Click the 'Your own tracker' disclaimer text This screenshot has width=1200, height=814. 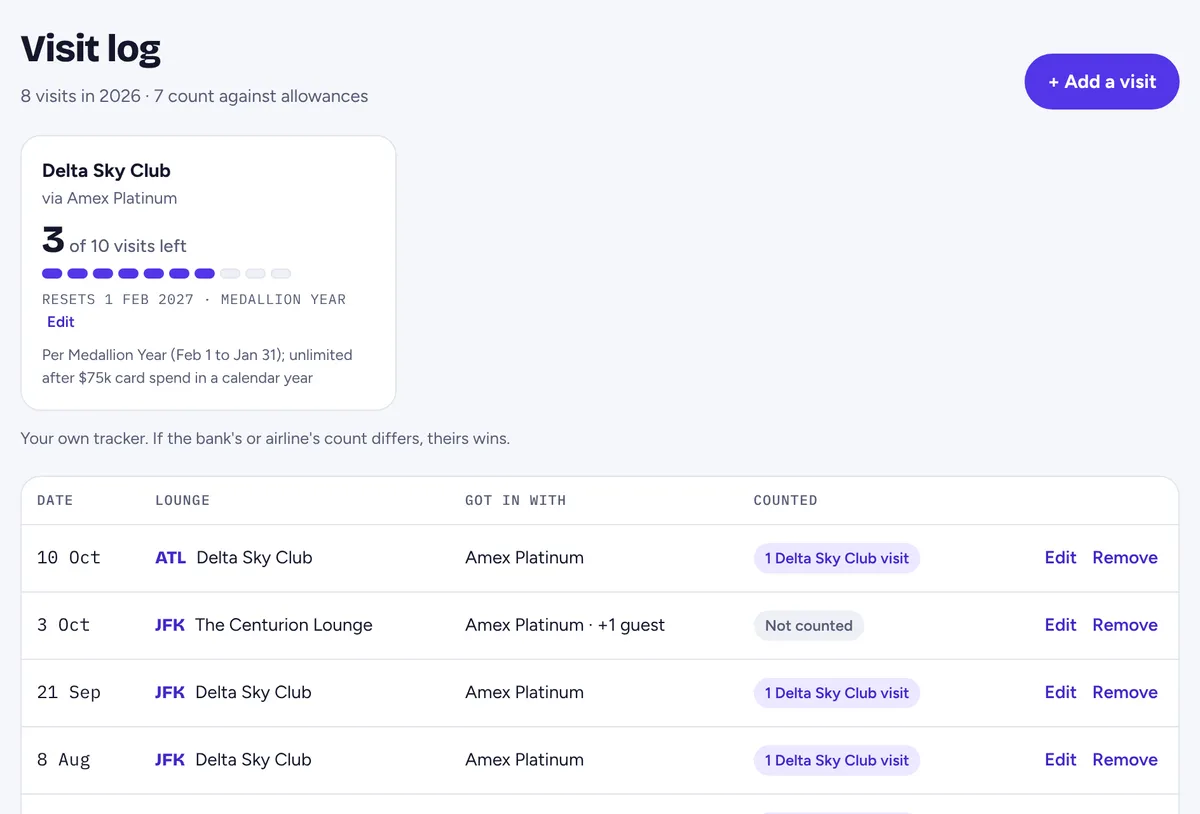[x=265, y=438]
